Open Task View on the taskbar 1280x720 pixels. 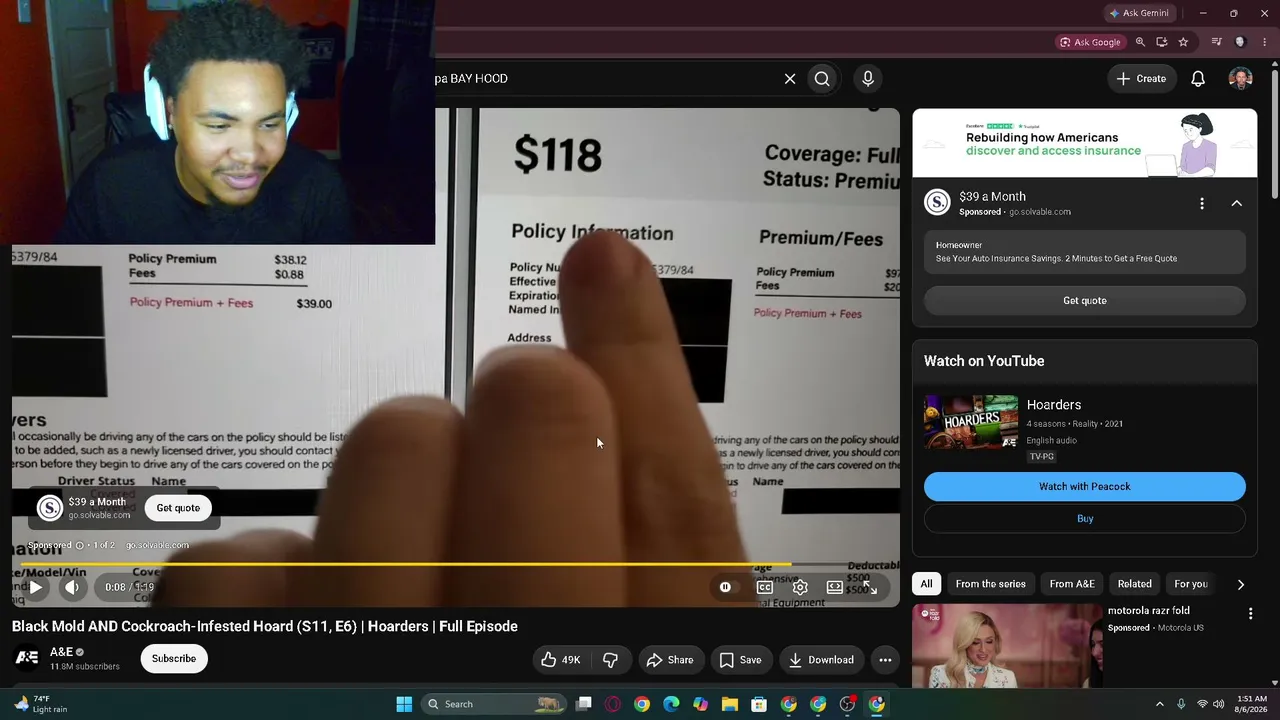pyautogui.click(x=584, y=704)
